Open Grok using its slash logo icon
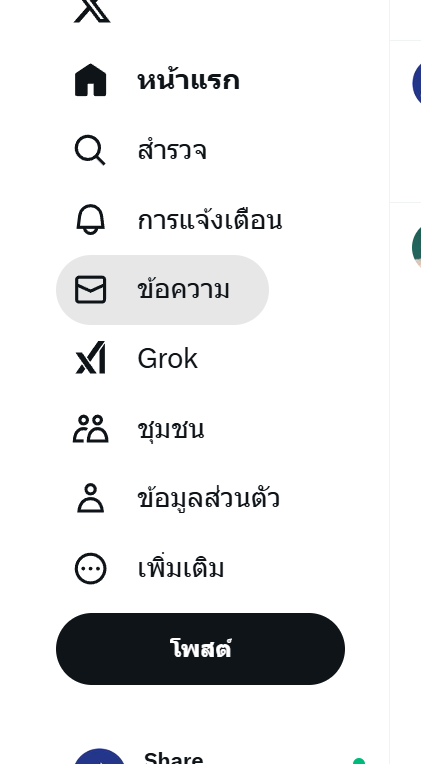 point(91,358)
